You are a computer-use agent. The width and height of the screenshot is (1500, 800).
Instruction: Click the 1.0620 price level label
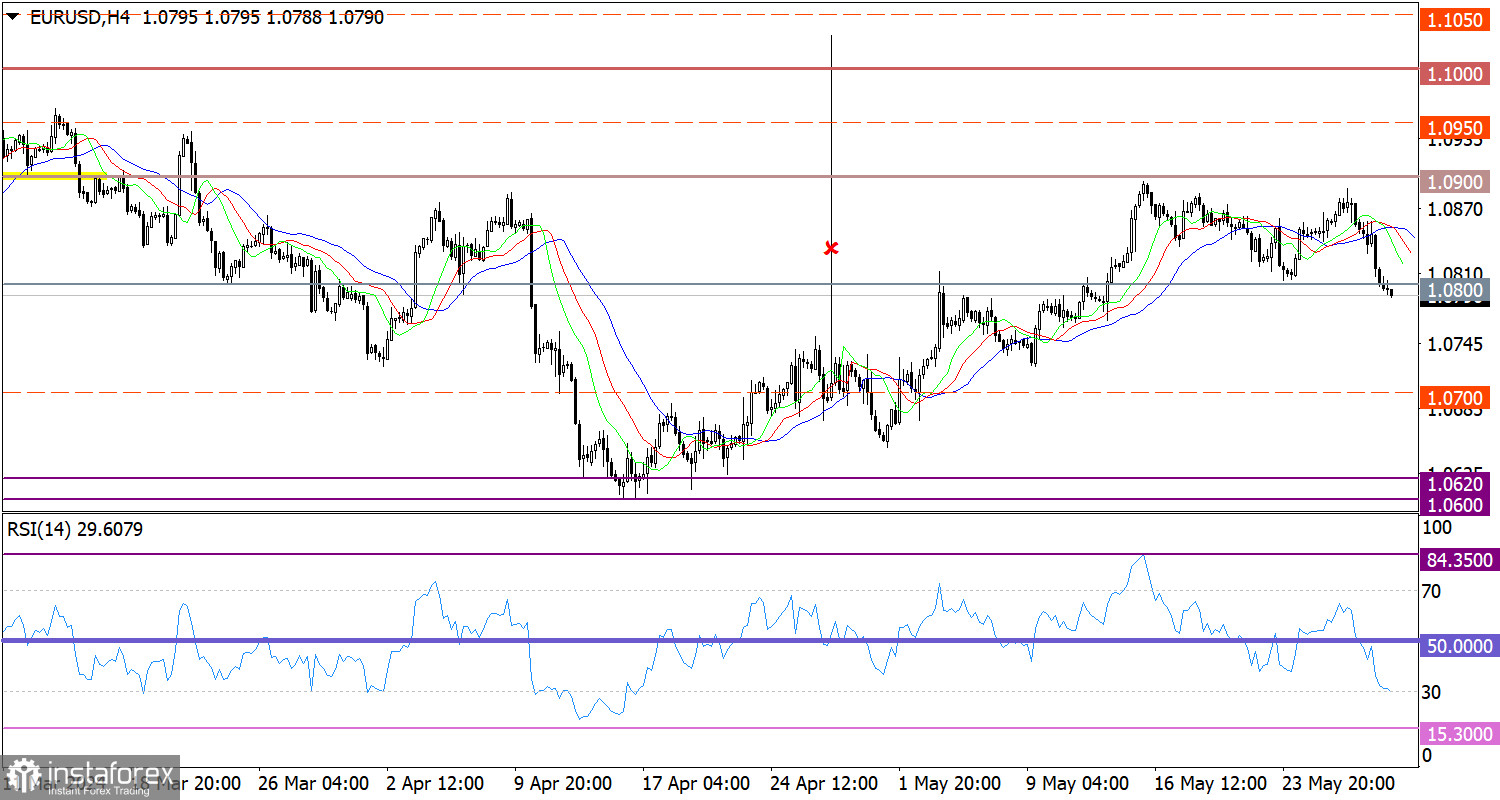click(1457, 484)
